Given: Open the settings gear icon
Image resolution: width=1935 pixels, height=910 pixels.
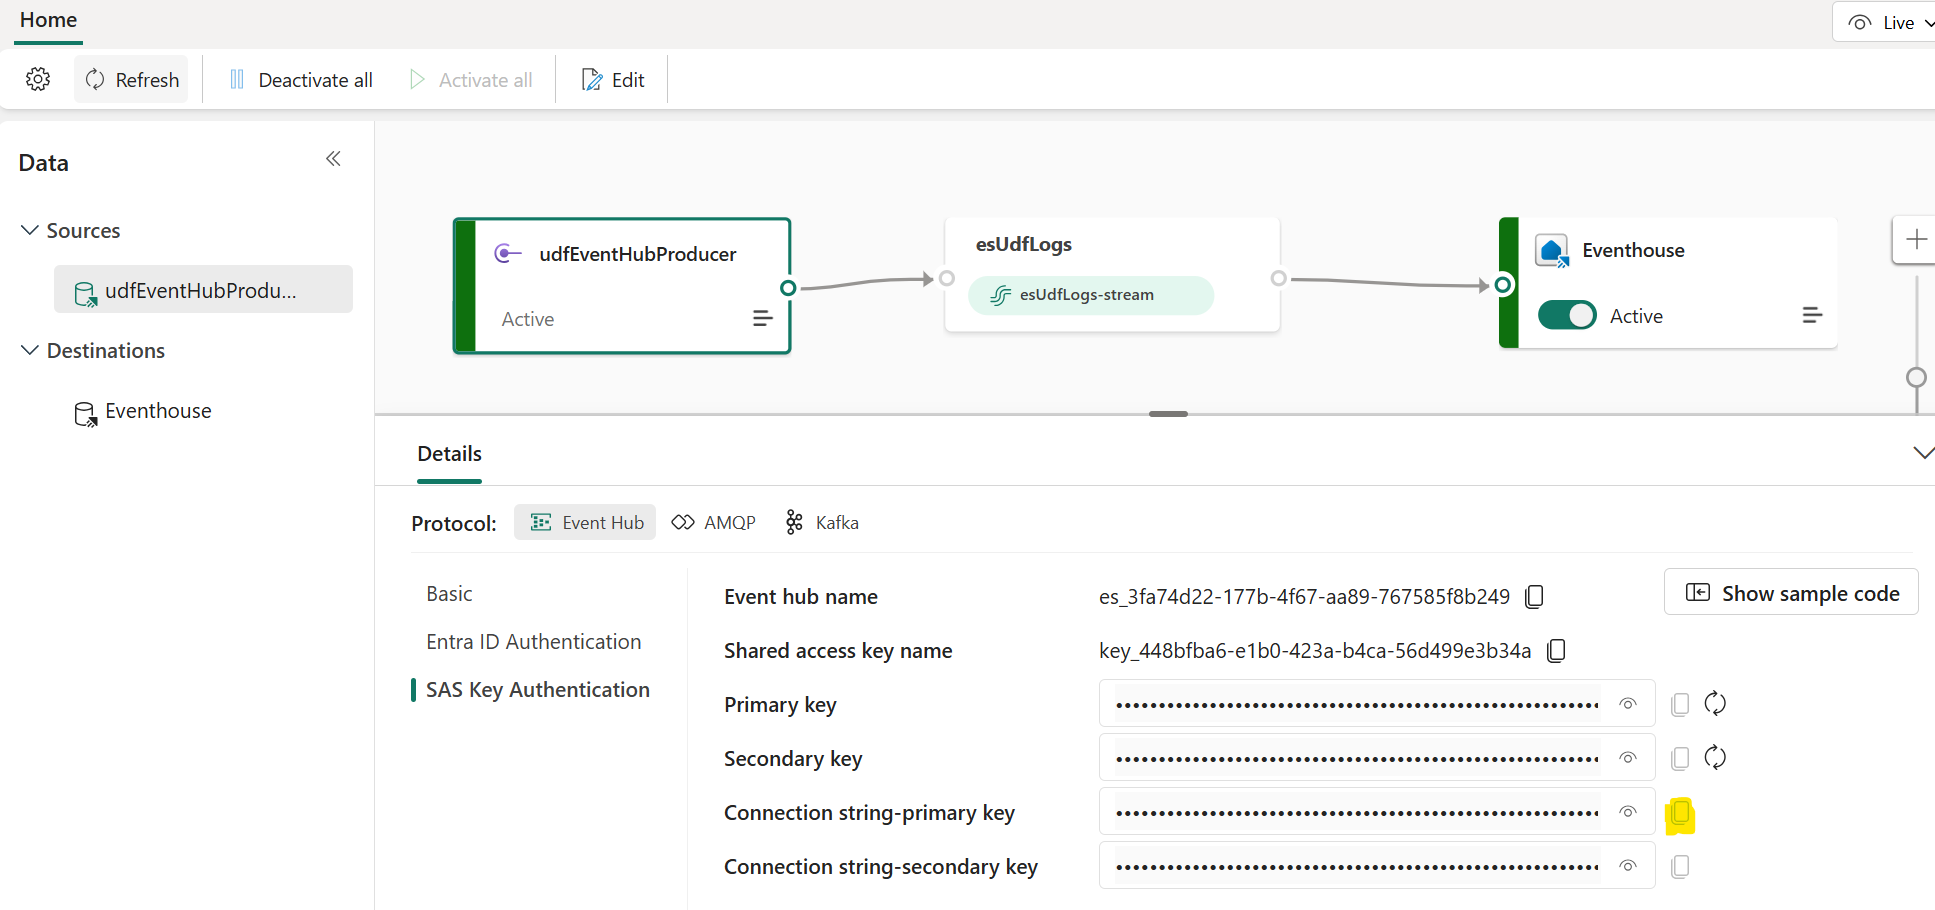Looking at the screenshot, I should coord(38,80).
